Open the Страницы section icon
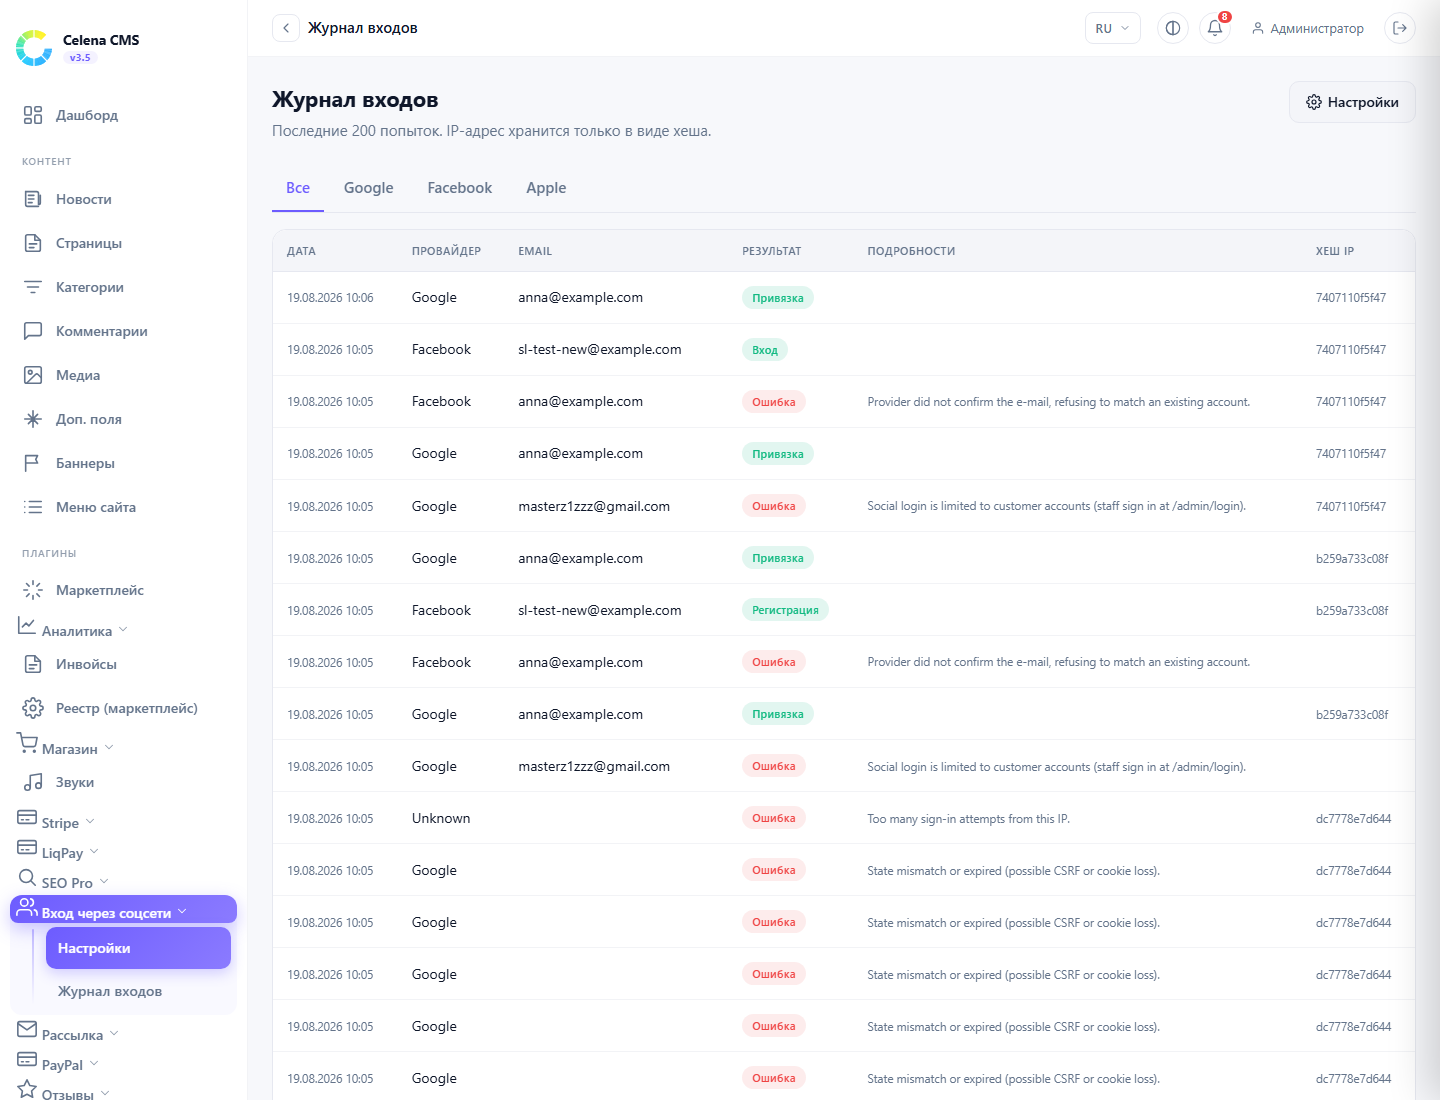 (x=33, y=243)
